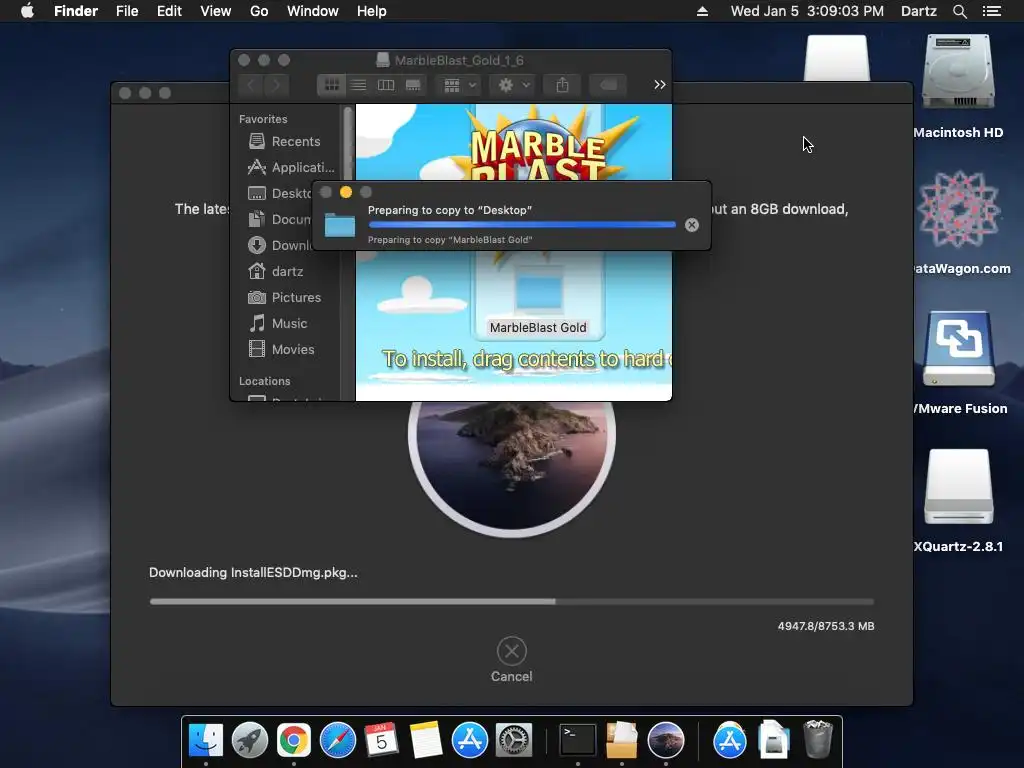Click the copy progress bar
This screenshot has height=768, width=1024.
522,225
